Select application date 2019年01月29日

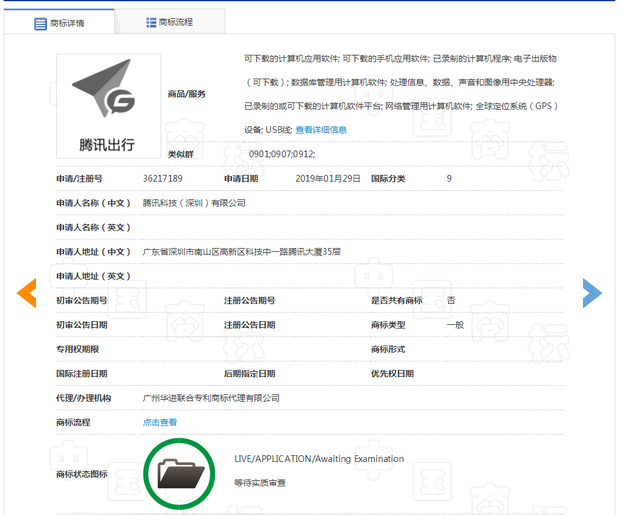click(328, 179)
